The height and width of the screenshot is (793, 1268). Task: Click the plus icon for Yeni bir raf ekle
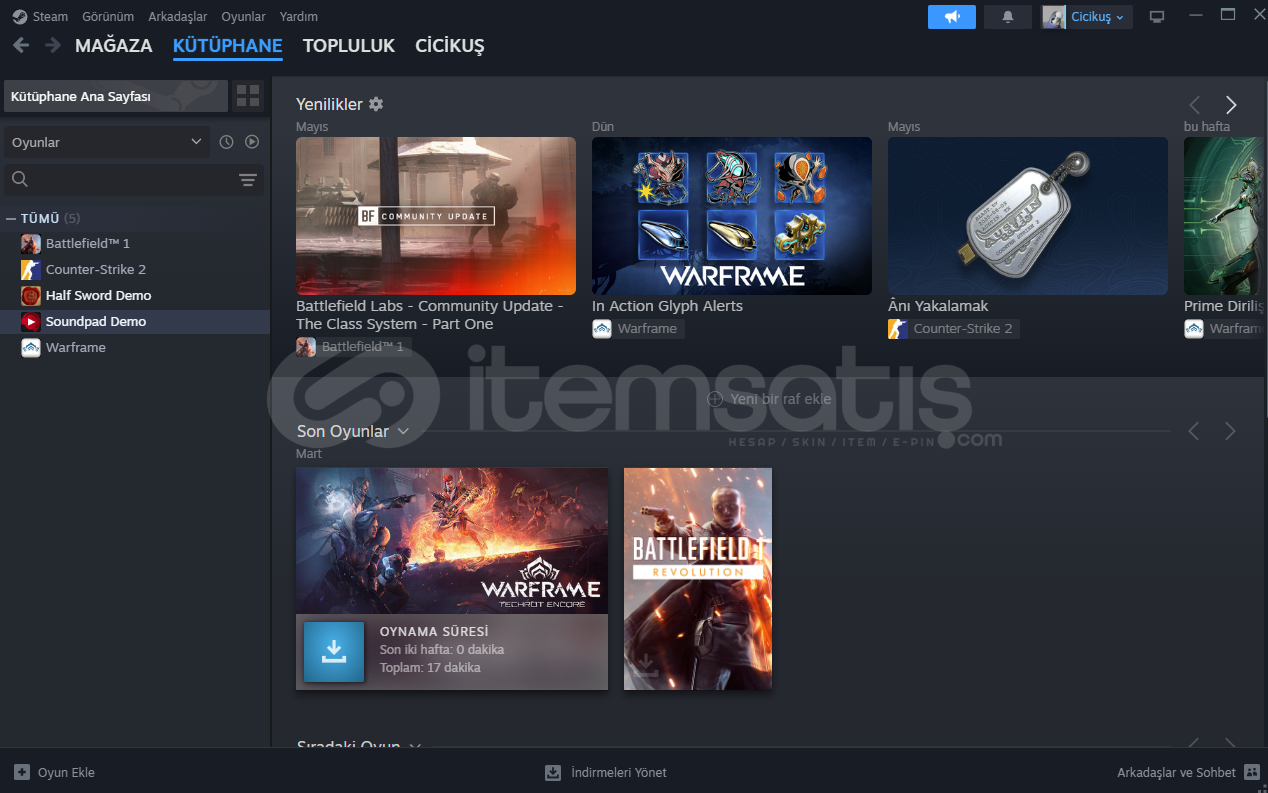pyautogui.click(x=715, y=399)
